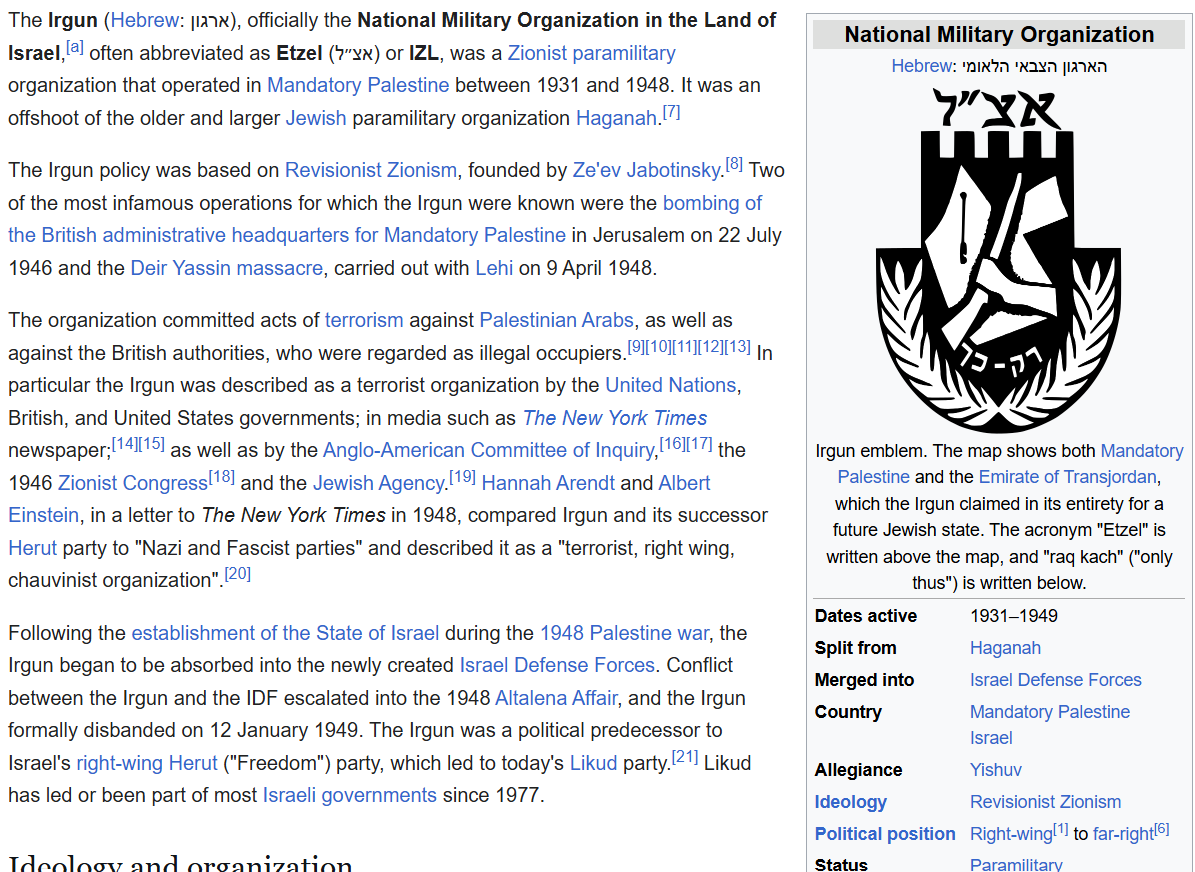The image size is (1195, 872).
Task: Open the Ze'ev Jabotinsky link
Action: [646, 170]
